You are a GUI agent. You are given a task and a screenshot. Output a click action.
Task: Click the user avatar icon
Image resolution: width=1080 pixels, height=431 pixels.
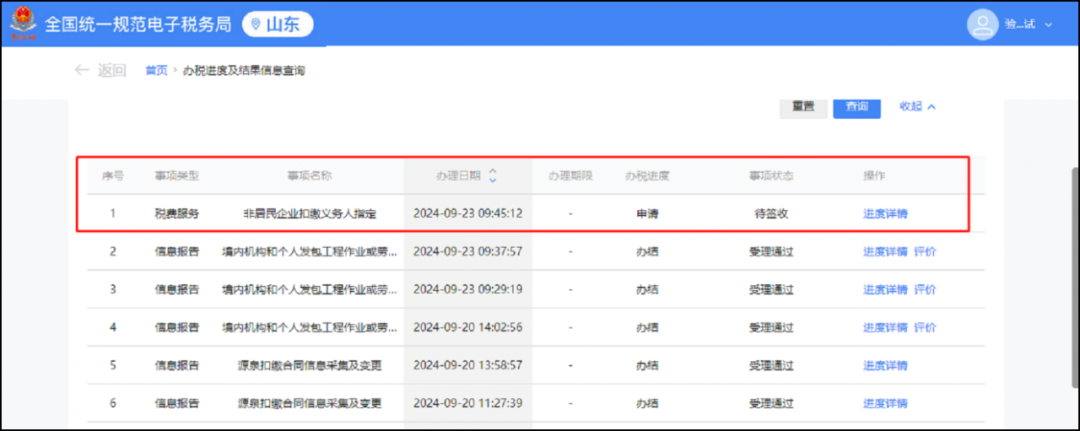click(983, 24)
